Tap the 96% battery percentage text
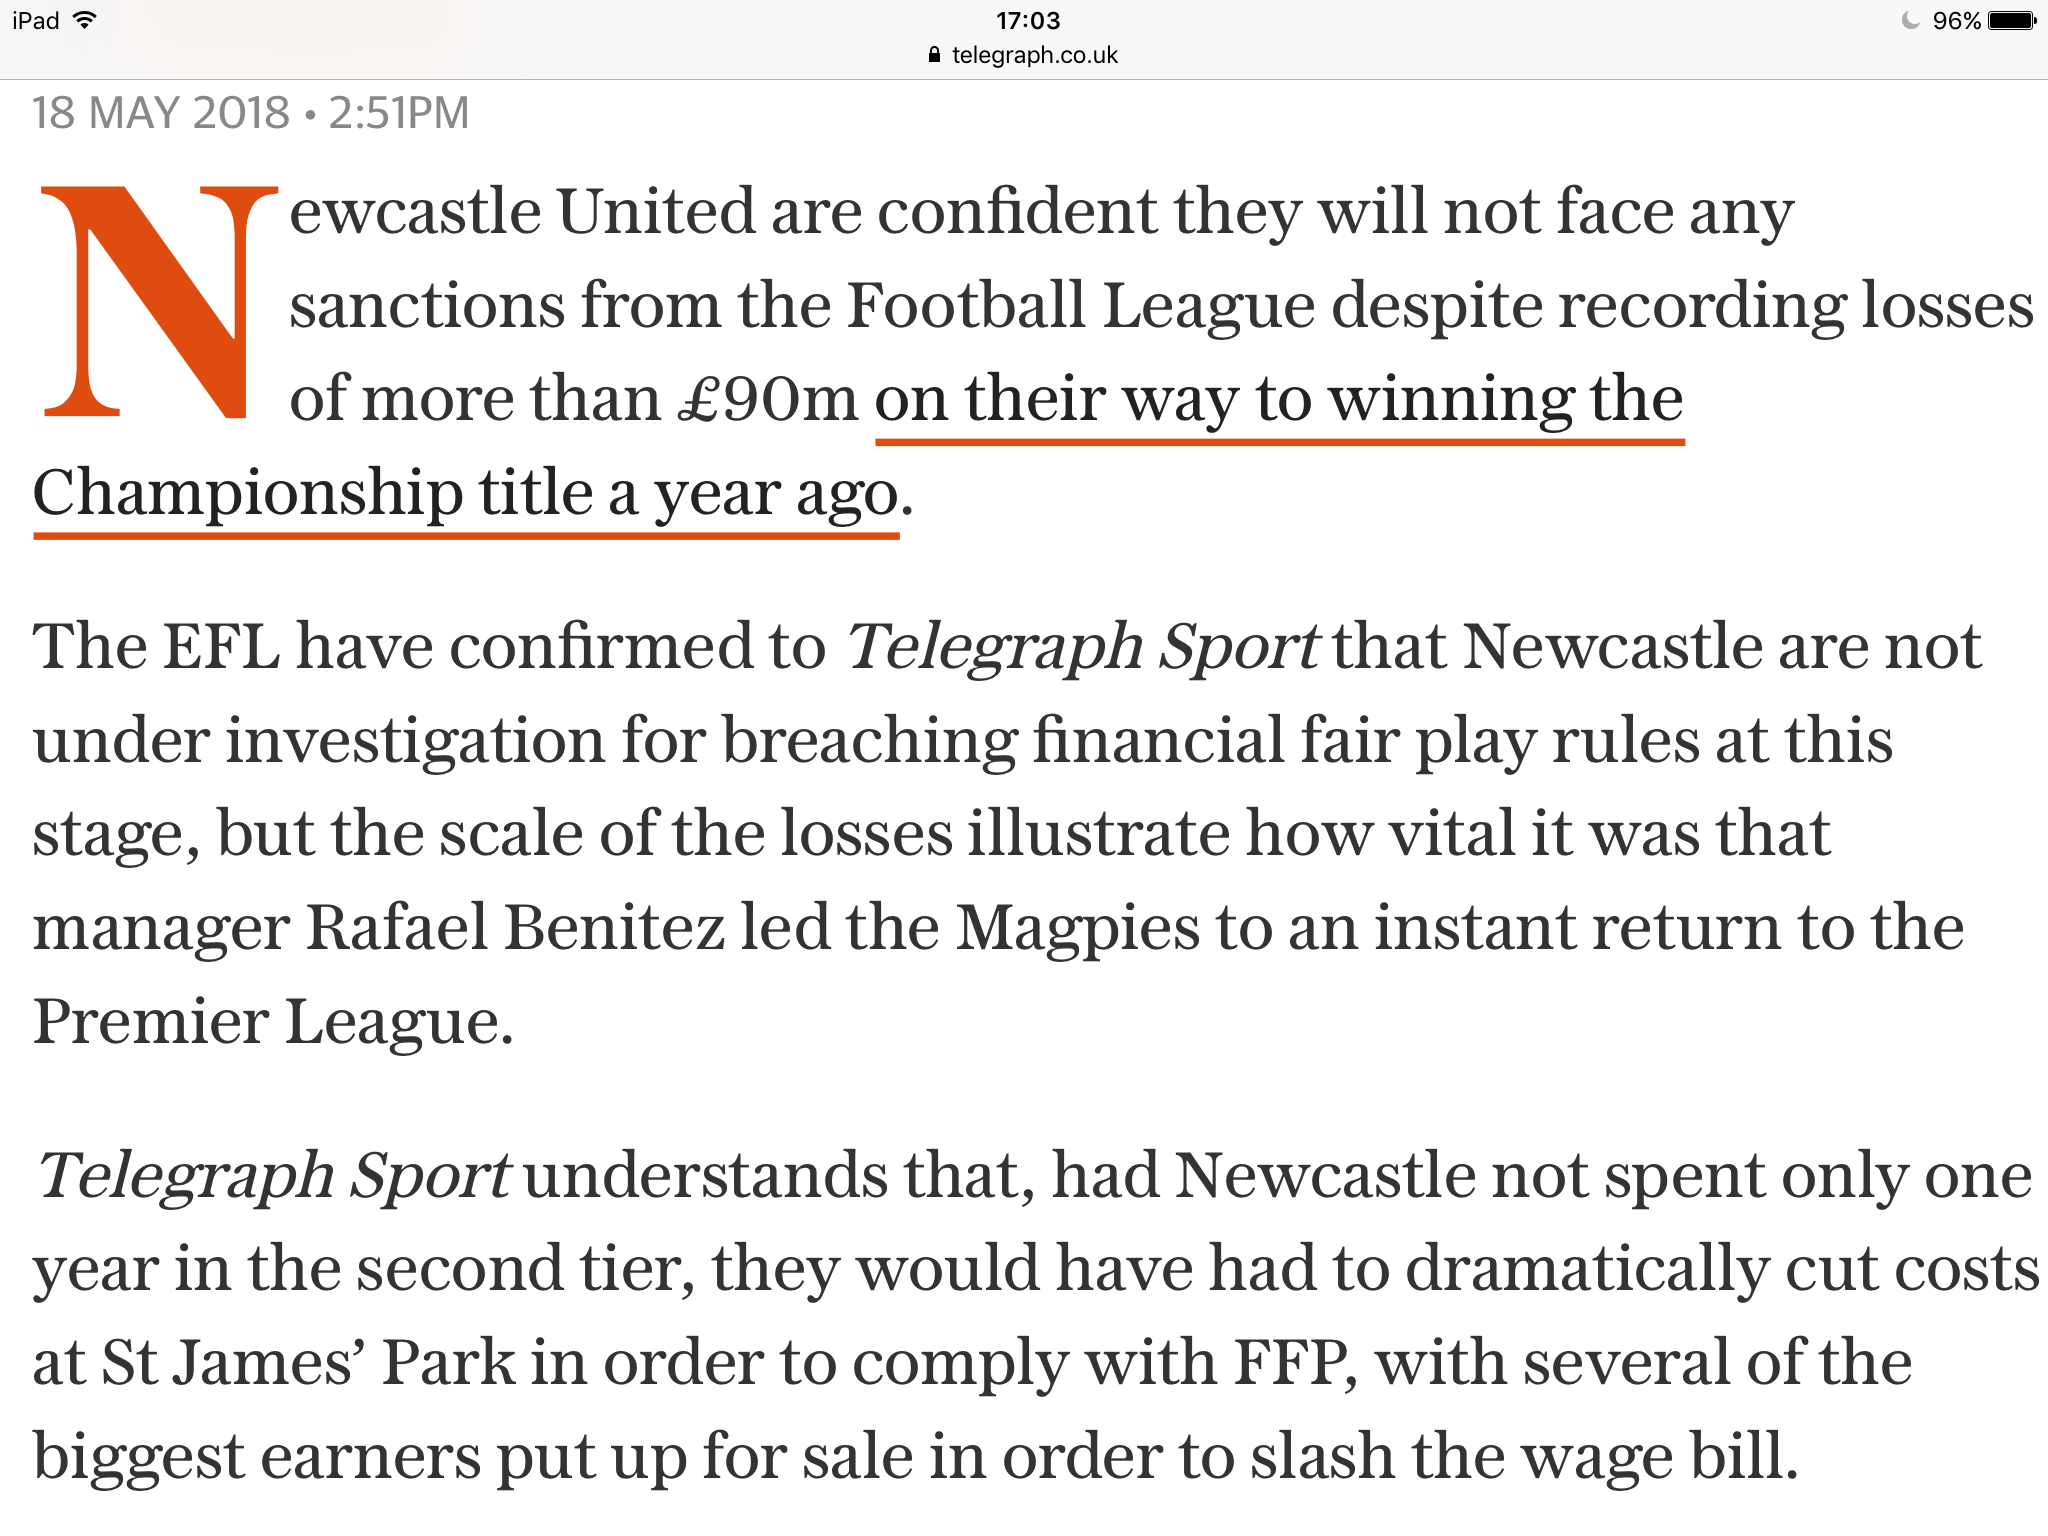This screenshot has width=2048, height=1536. click(1956, 21)
